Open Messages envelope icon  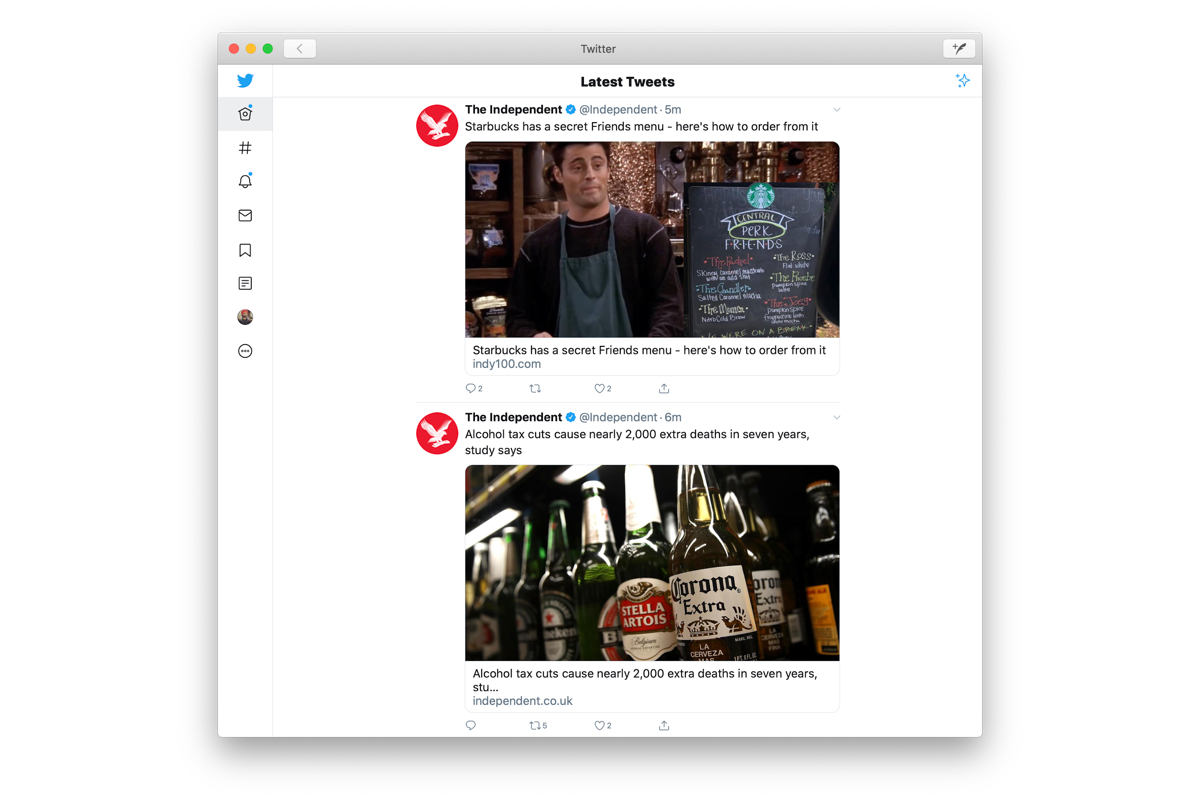tap(245, 215)
